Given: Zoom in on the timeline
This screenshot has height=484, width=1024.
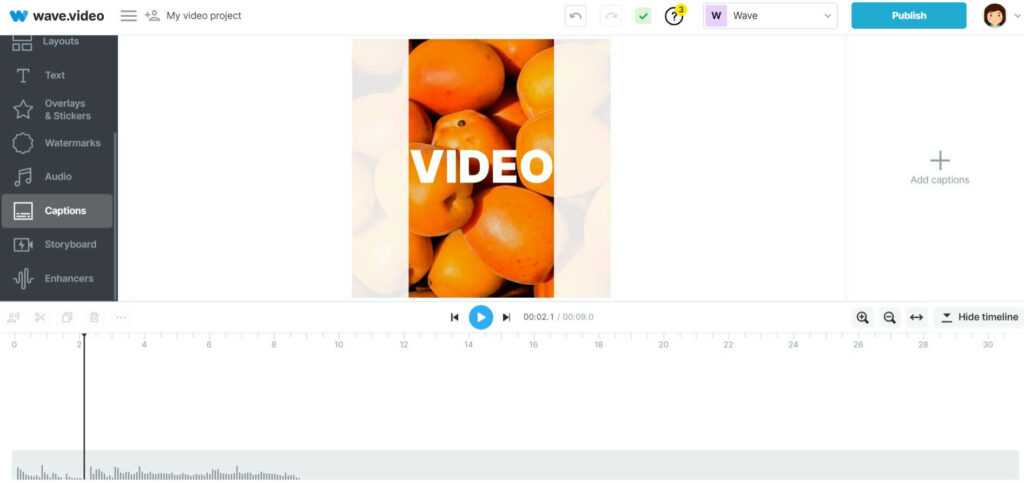Looking at the screenshot, I should tap(862, 317).
